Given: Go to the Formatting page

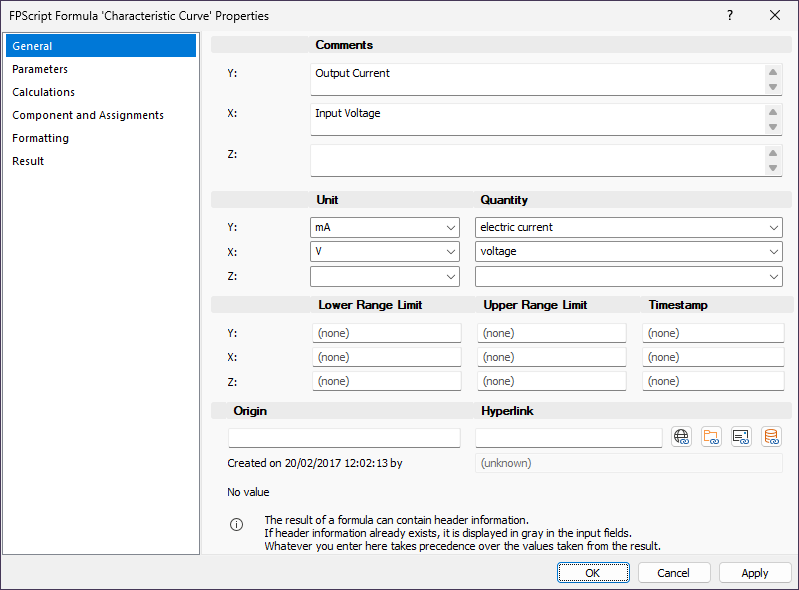Looking at the screenshot, I should tap(40, 138).
